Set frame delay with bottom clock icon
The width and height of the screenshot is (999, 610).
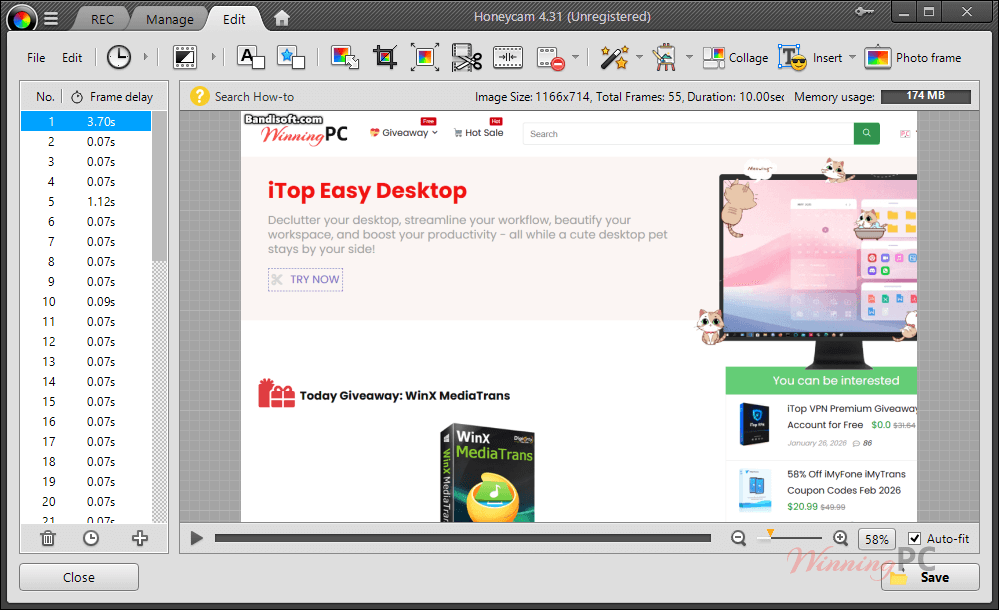[x=91, y=538]
